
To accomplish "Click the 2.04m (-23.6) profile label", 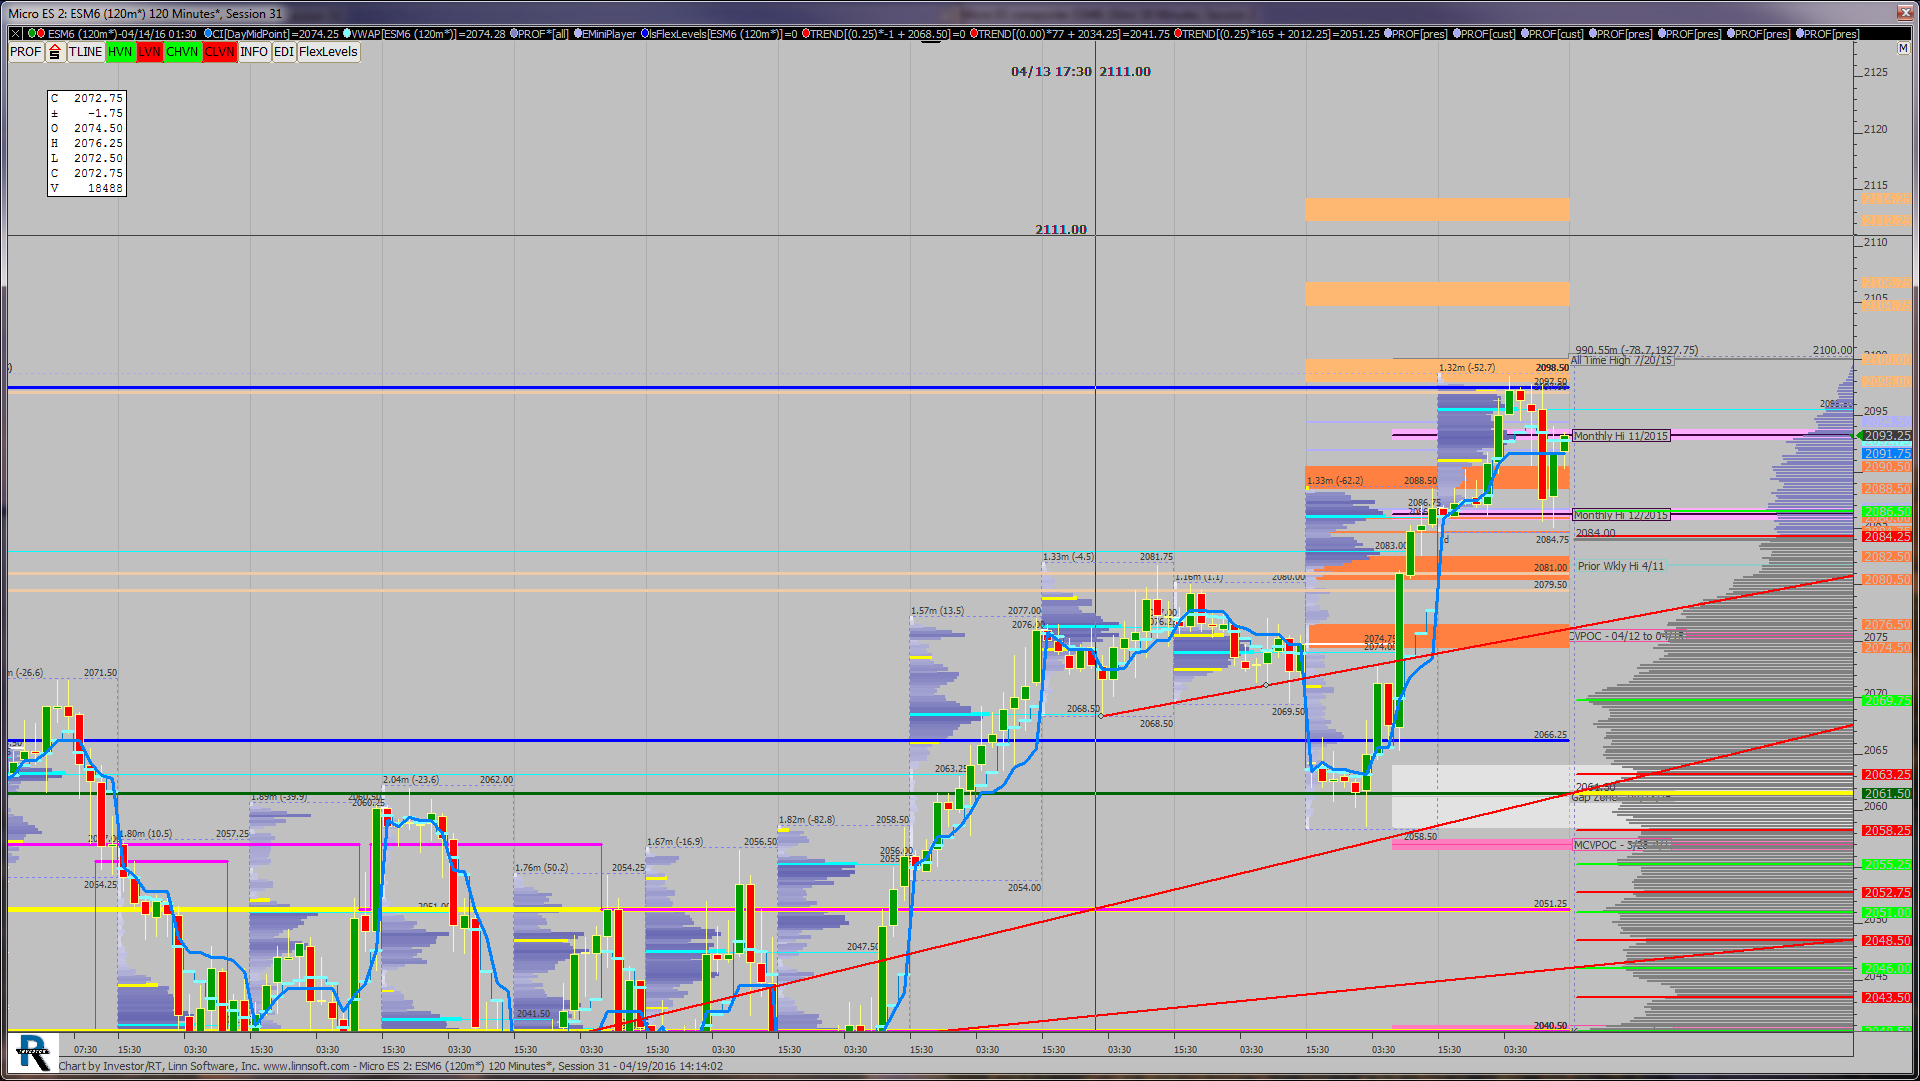I will pyautogui.click(x=411, y=780).
